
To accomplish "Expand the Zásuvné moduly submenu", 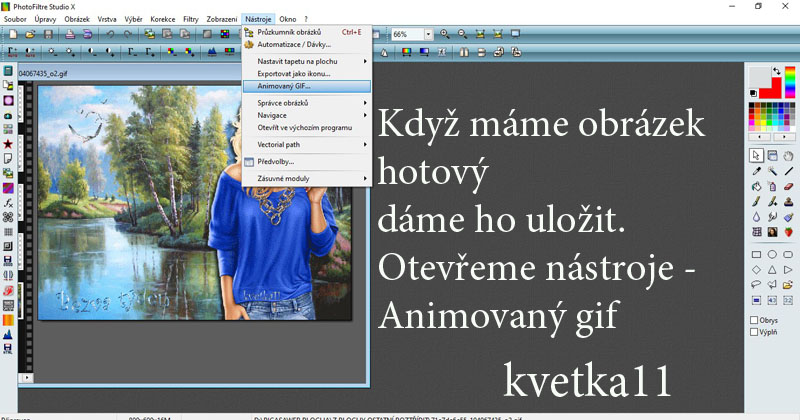I will (x=307, y=179).
